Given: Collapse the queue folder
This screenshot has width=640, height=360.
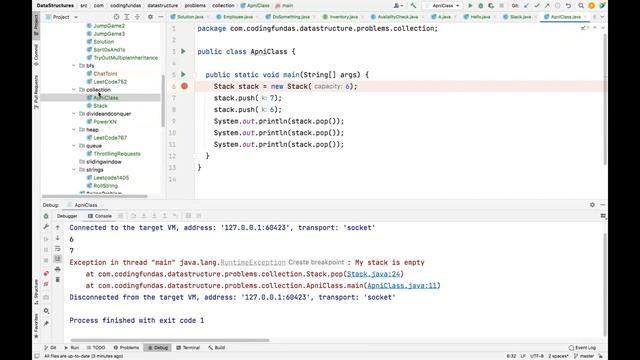Looking at the screenshot, I should pos(74,146).
